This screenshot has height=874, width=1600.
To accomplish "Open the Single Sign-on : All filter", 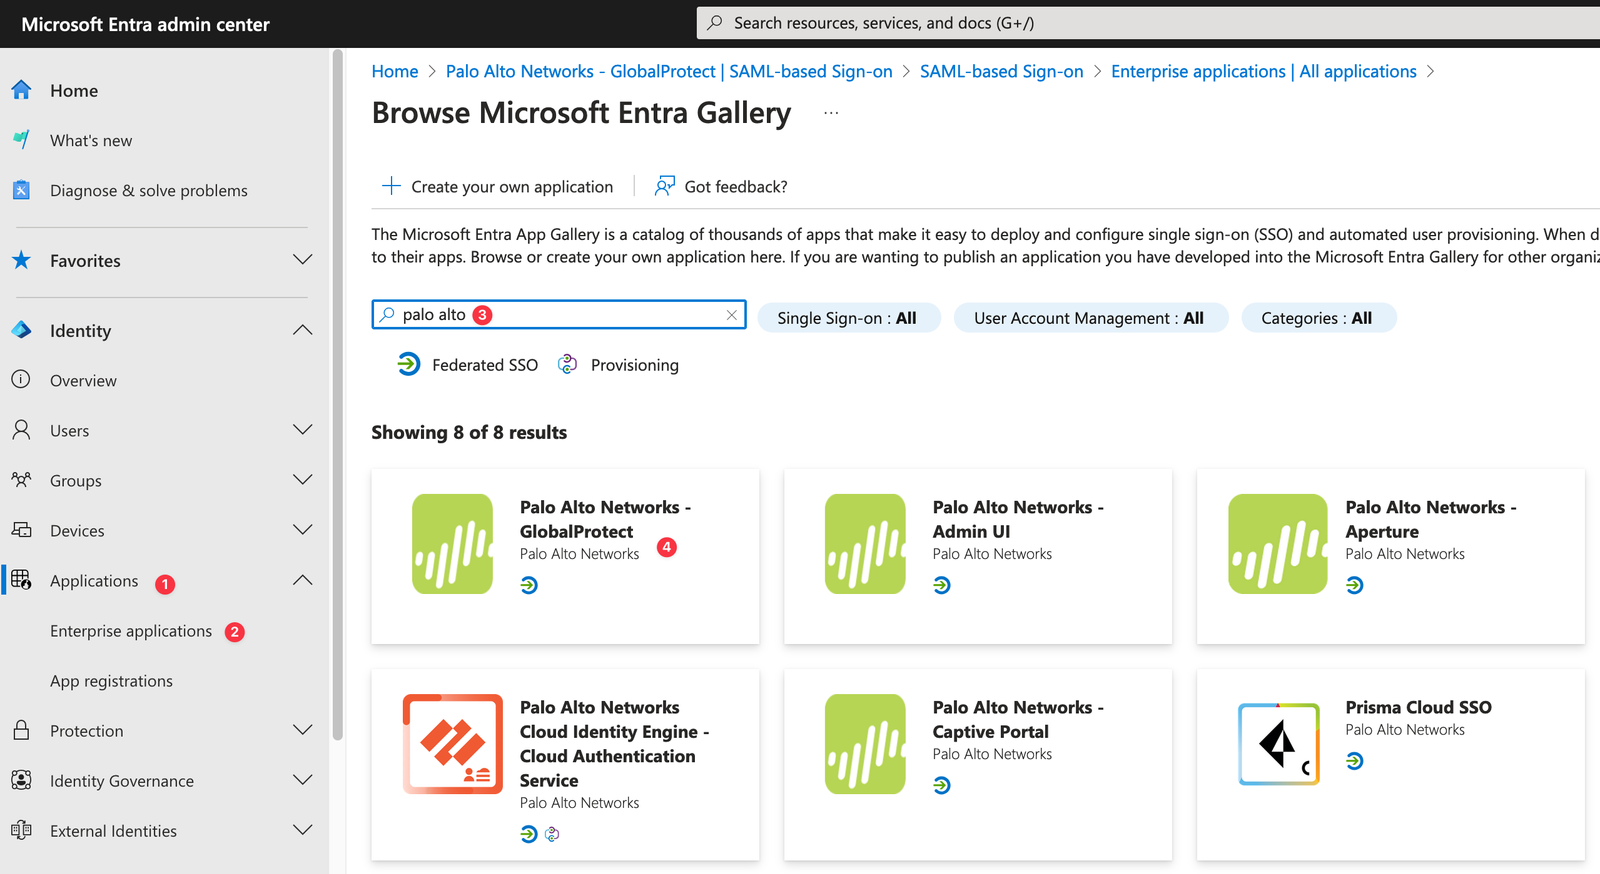I will [x=847, y=318].
